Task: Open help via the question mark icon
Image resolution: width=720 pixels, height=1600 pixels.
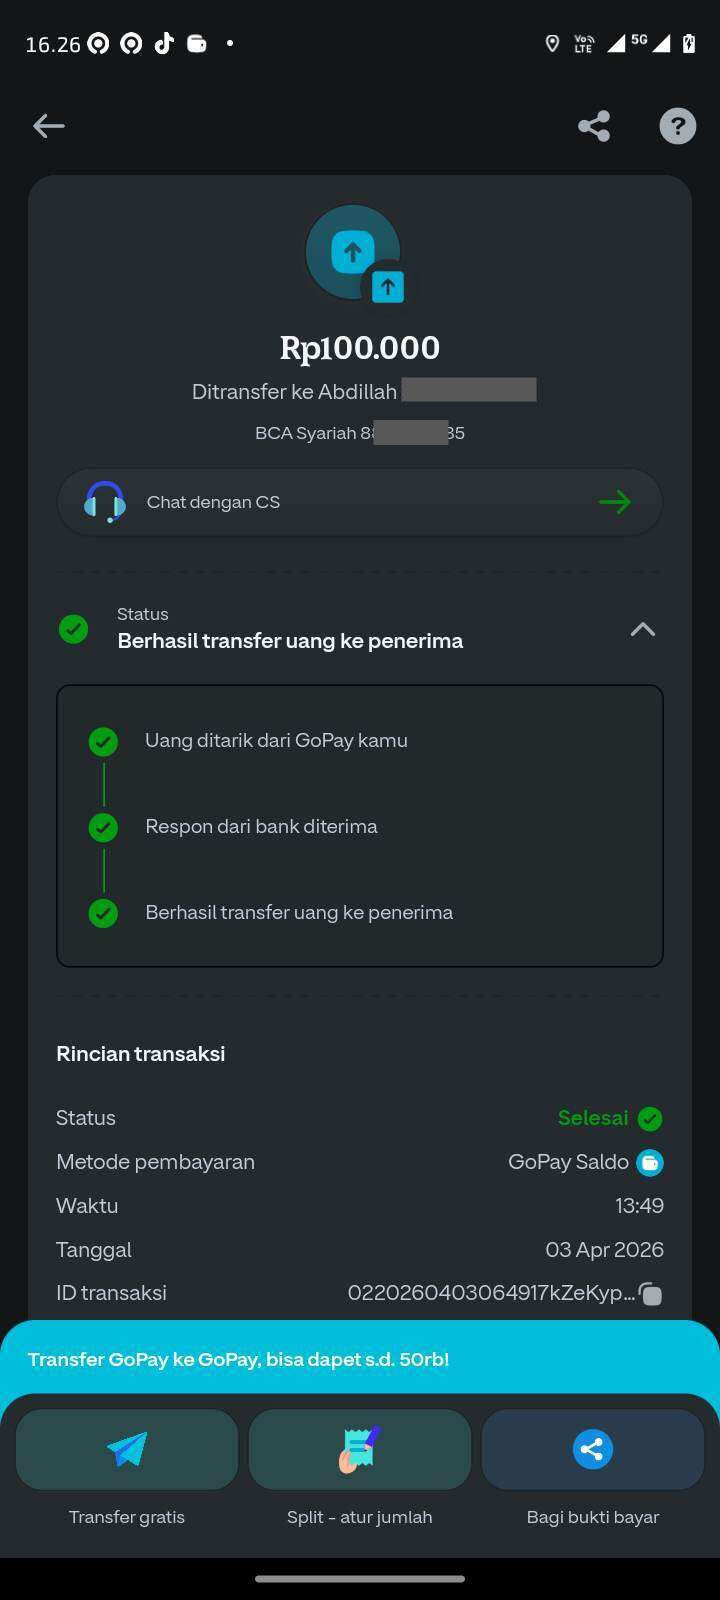Action: click(x=677, y=126)
